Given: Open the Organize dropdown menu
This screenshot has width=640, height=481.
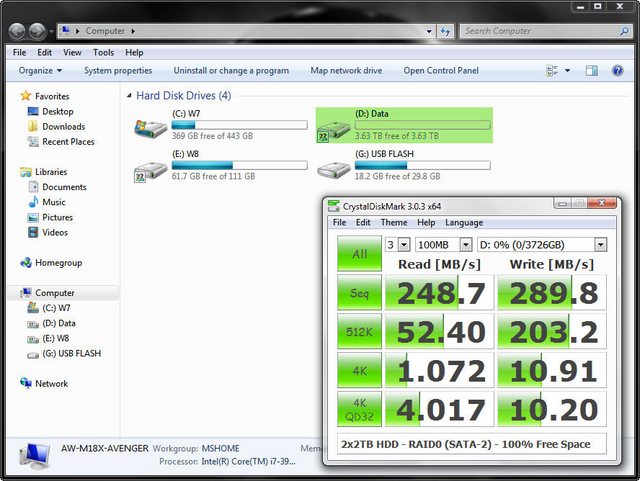Looking at the screenshot, I should pos(40,71).
